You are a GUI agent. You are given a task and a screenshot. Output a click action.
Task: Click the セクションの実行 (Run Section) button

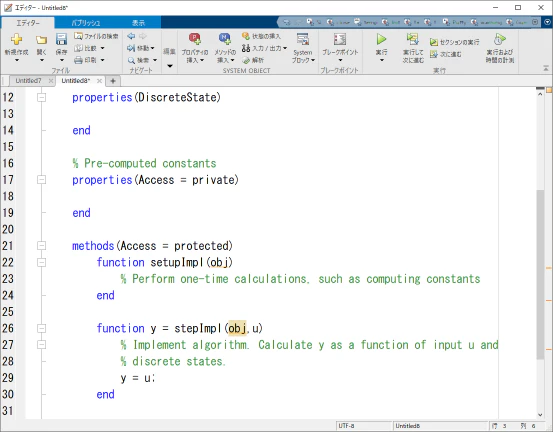click(455, 42)
